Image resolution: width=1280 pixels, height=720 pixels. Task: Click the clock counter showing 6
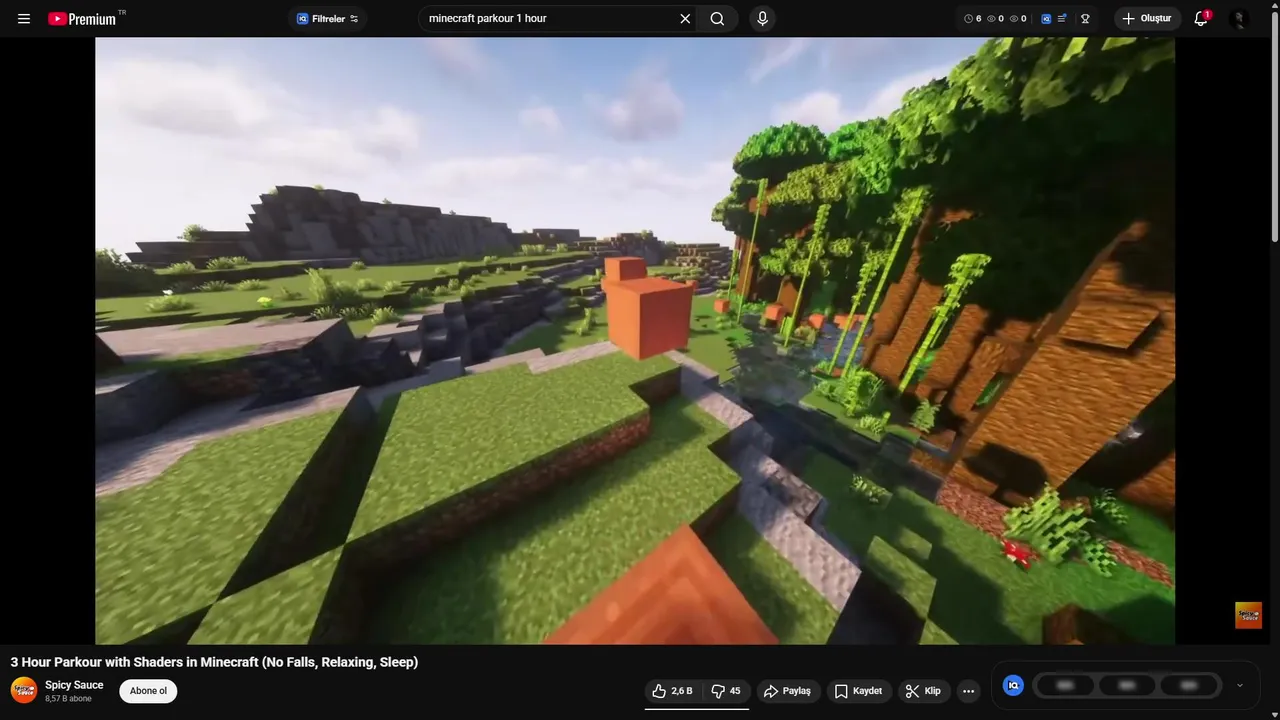pos(972,19)
